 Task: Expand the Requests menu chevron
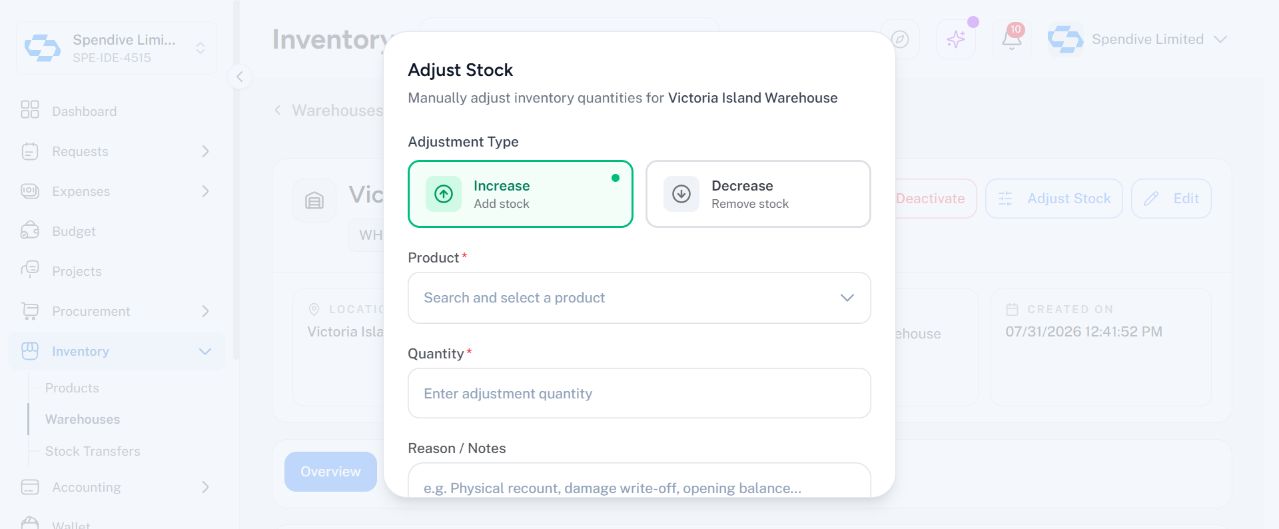(x=205, y=151)
